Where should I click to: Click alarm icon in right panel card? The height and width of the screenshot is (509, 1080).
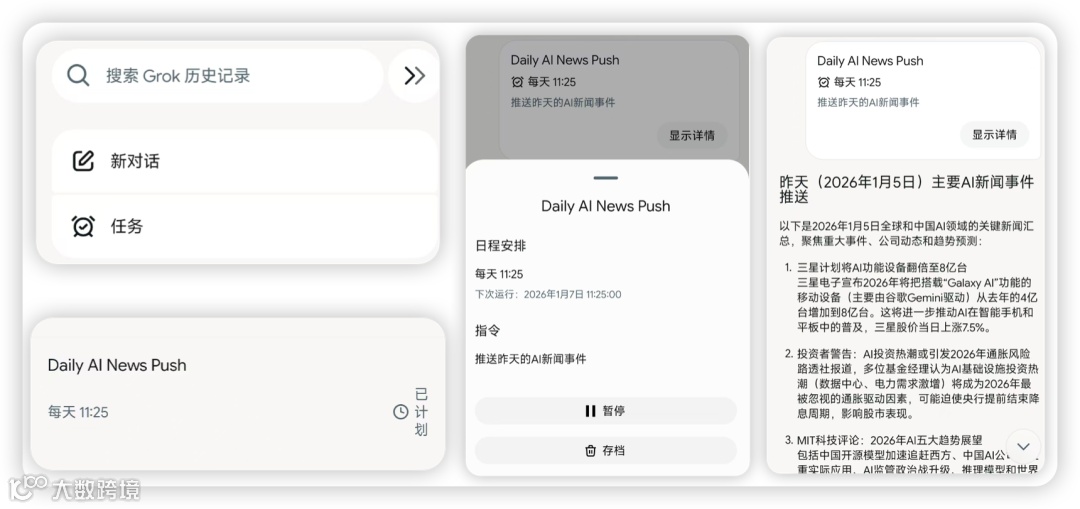[x=824, y=82]
